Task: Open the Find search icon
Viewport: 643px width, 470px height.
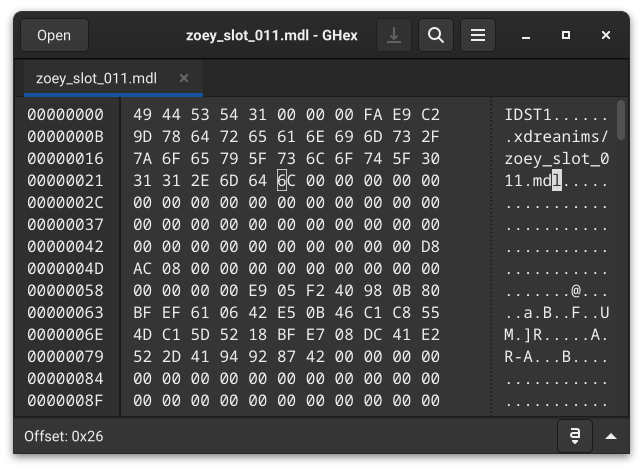Action: click(x=435, y=36)
